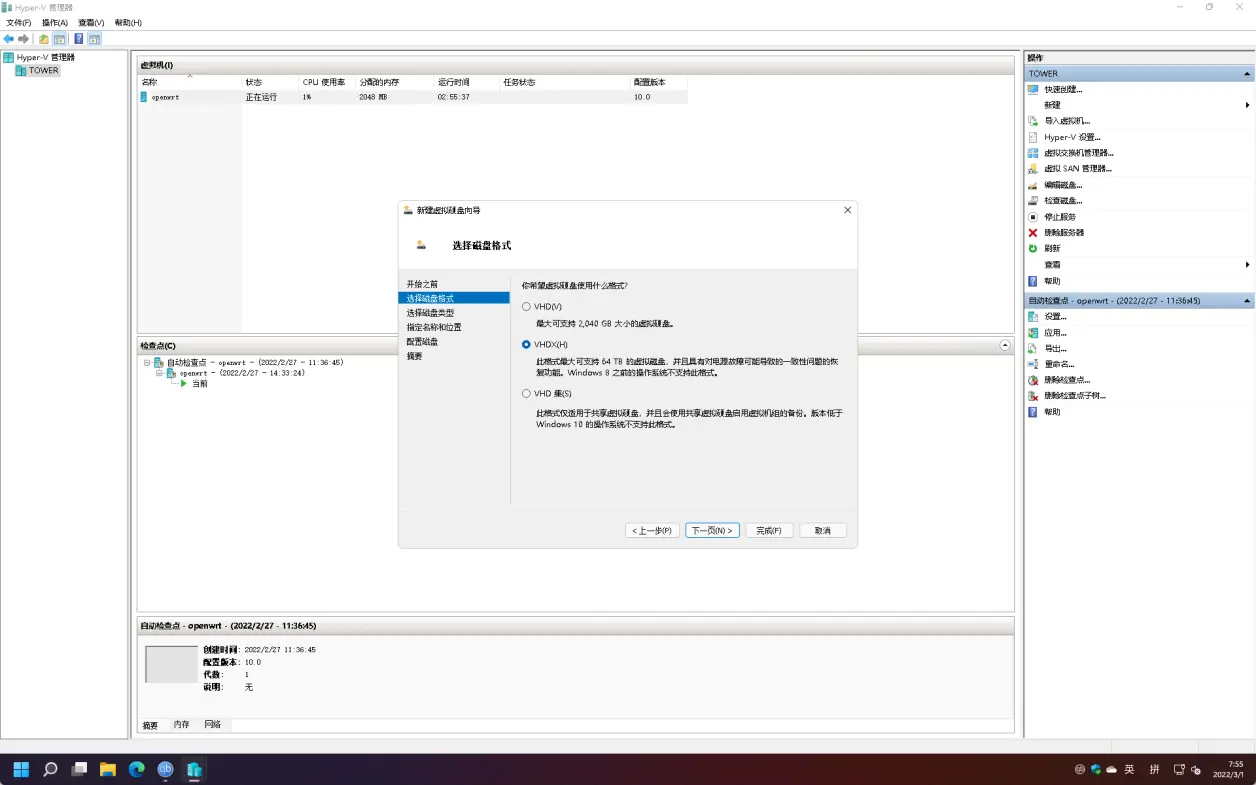Click 导出 checkpoint action
The height and width of the screenshot is (785, 1256).
coord(1055,349)
